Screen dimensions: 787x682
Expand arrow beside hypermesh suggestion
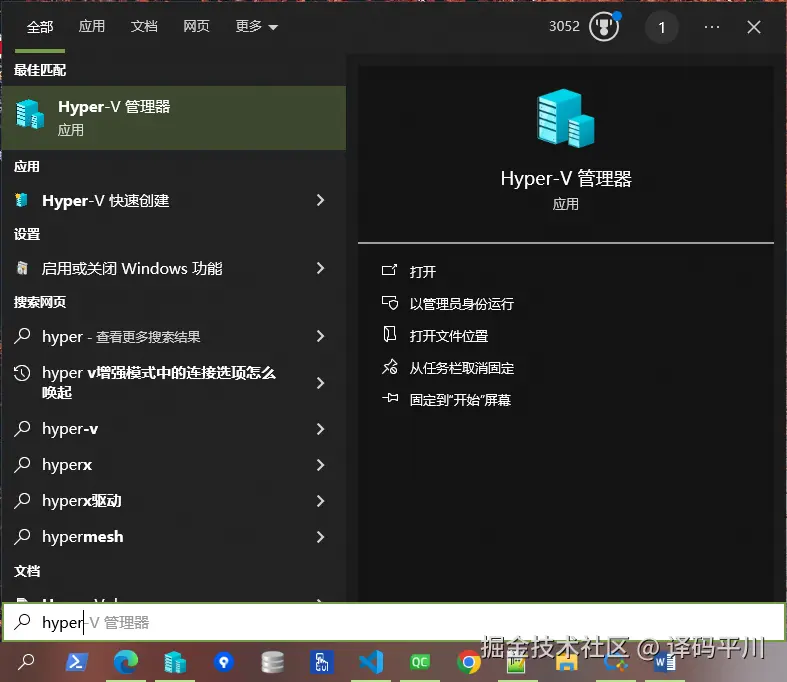(x=321, y=537)
